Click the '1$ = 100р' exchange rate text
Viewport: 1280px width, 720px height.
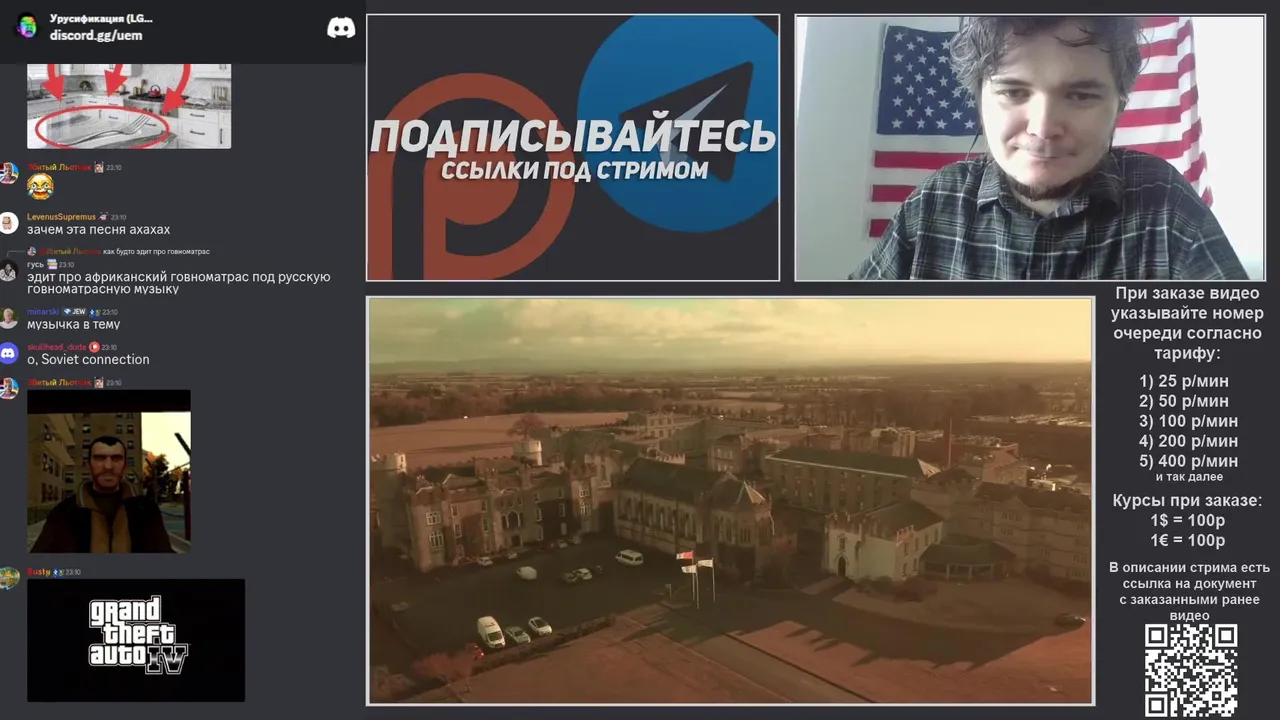point(1188,521)
